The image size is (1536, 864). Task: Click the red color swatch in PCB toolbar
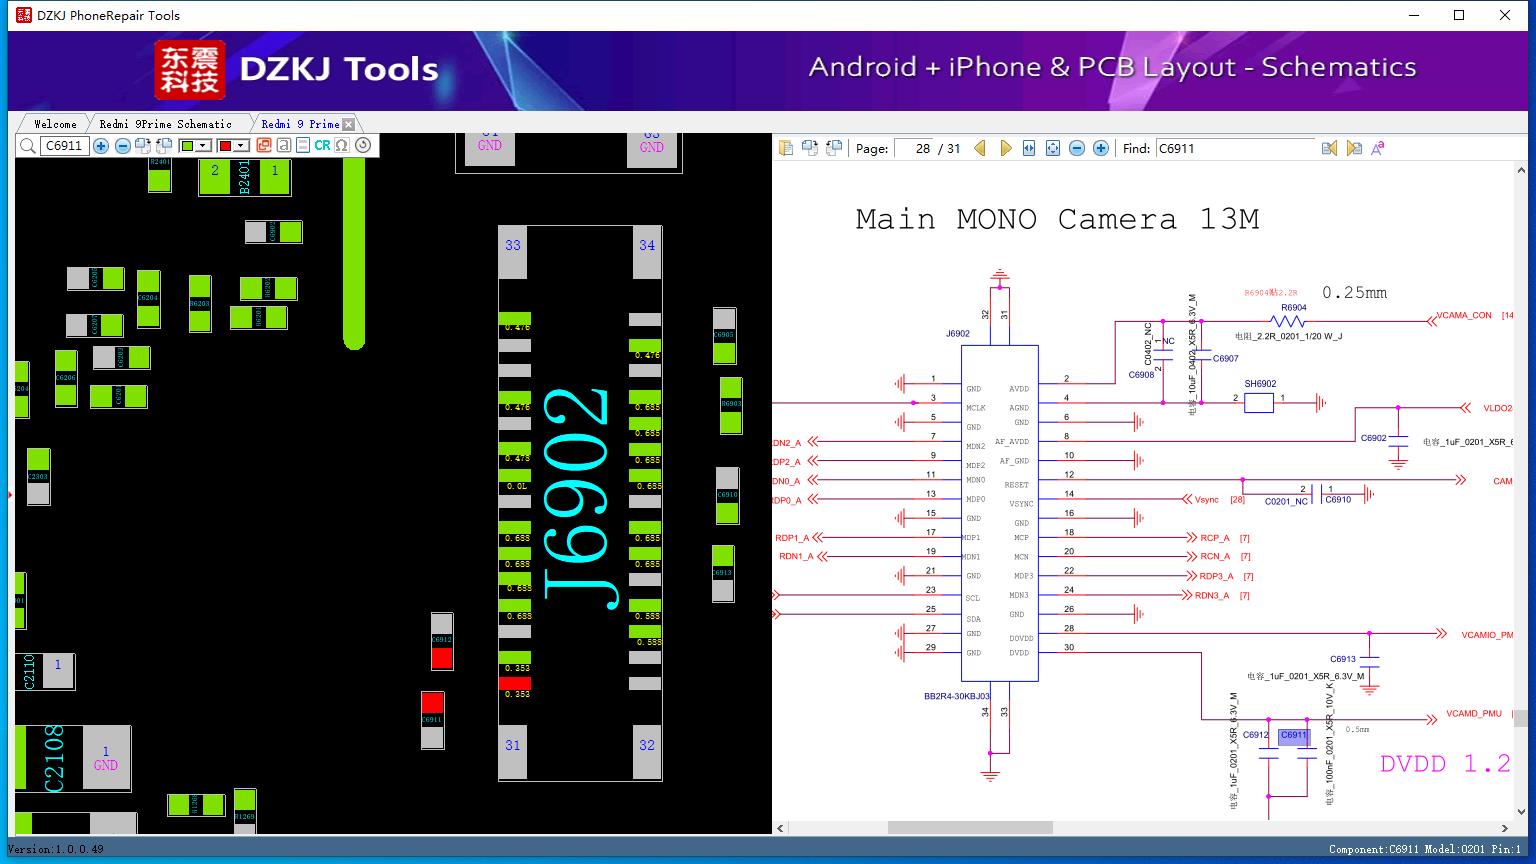pyautogui.click(x=225, y=146)
